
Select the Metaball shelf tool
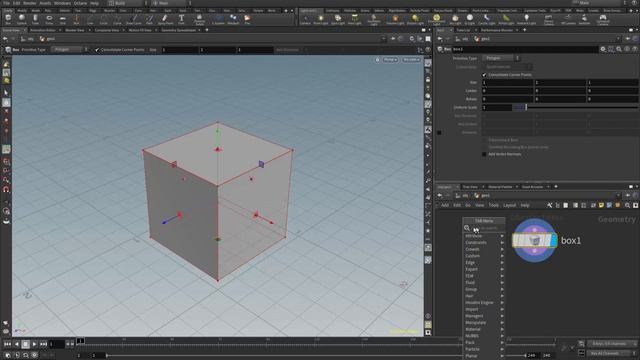click(233, 19)
